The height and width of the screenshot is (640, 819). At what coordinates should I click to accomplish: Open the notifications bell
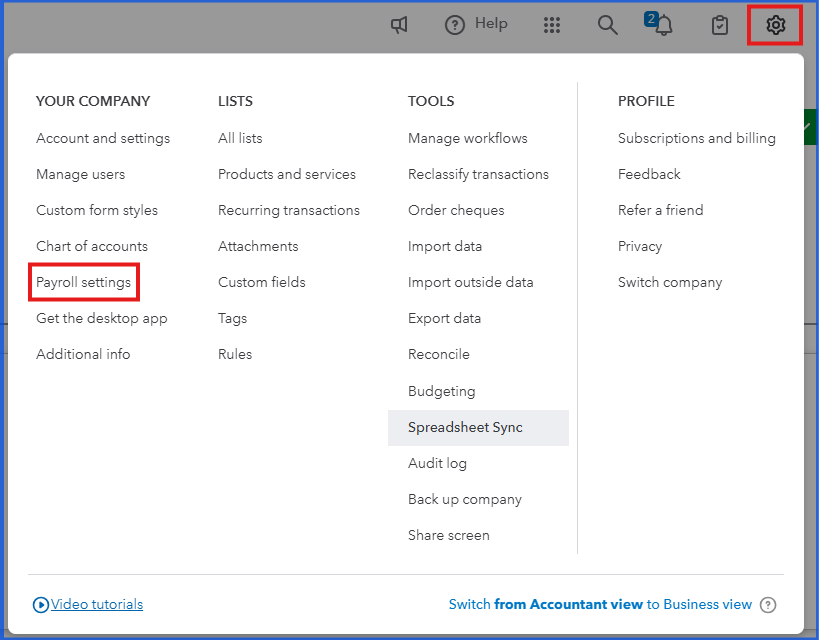pos(662,25)
